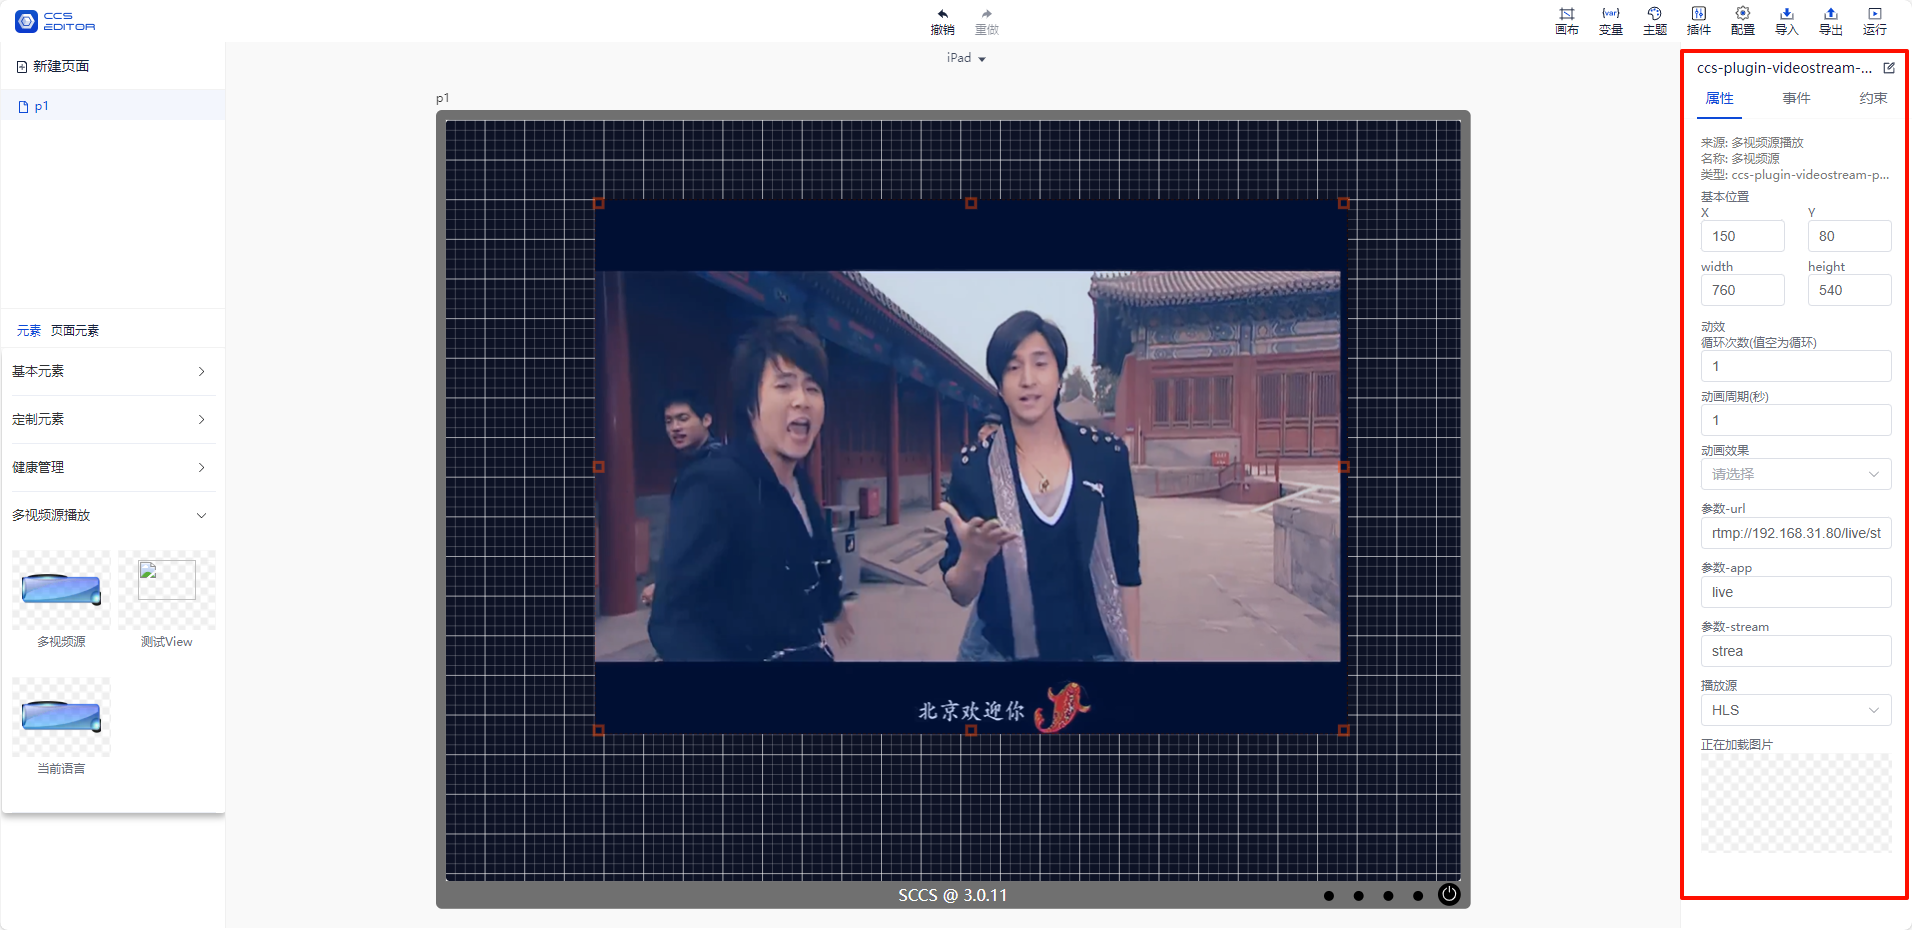Image resolution: width=1912 pixels, height=930 pixels.
Task: Click the Y position field
Action: pyautogui.click(x=1849, y=236)
